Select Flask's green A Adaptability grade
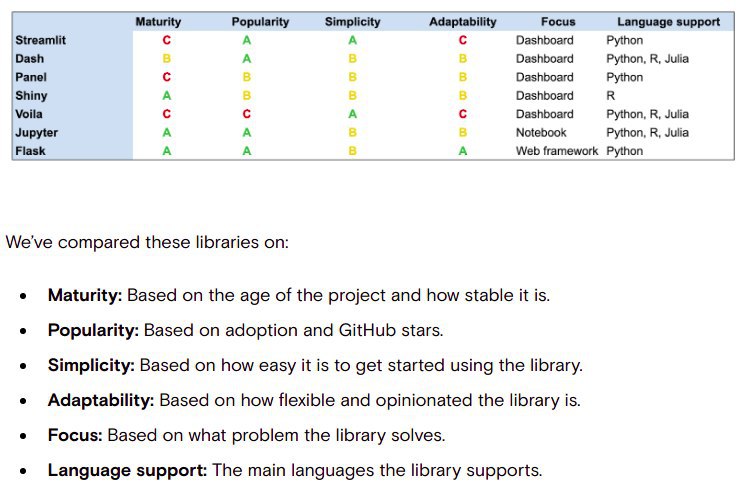 coord(462,151)
